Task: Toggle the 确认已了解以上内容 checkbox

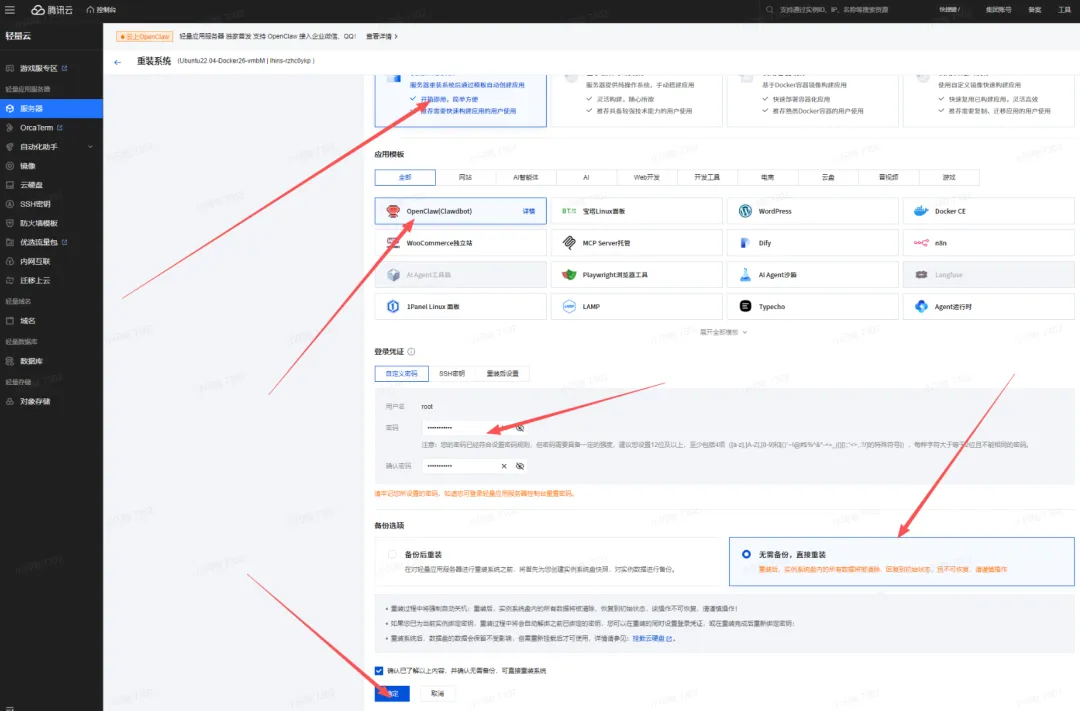Action: coord(379,670)
